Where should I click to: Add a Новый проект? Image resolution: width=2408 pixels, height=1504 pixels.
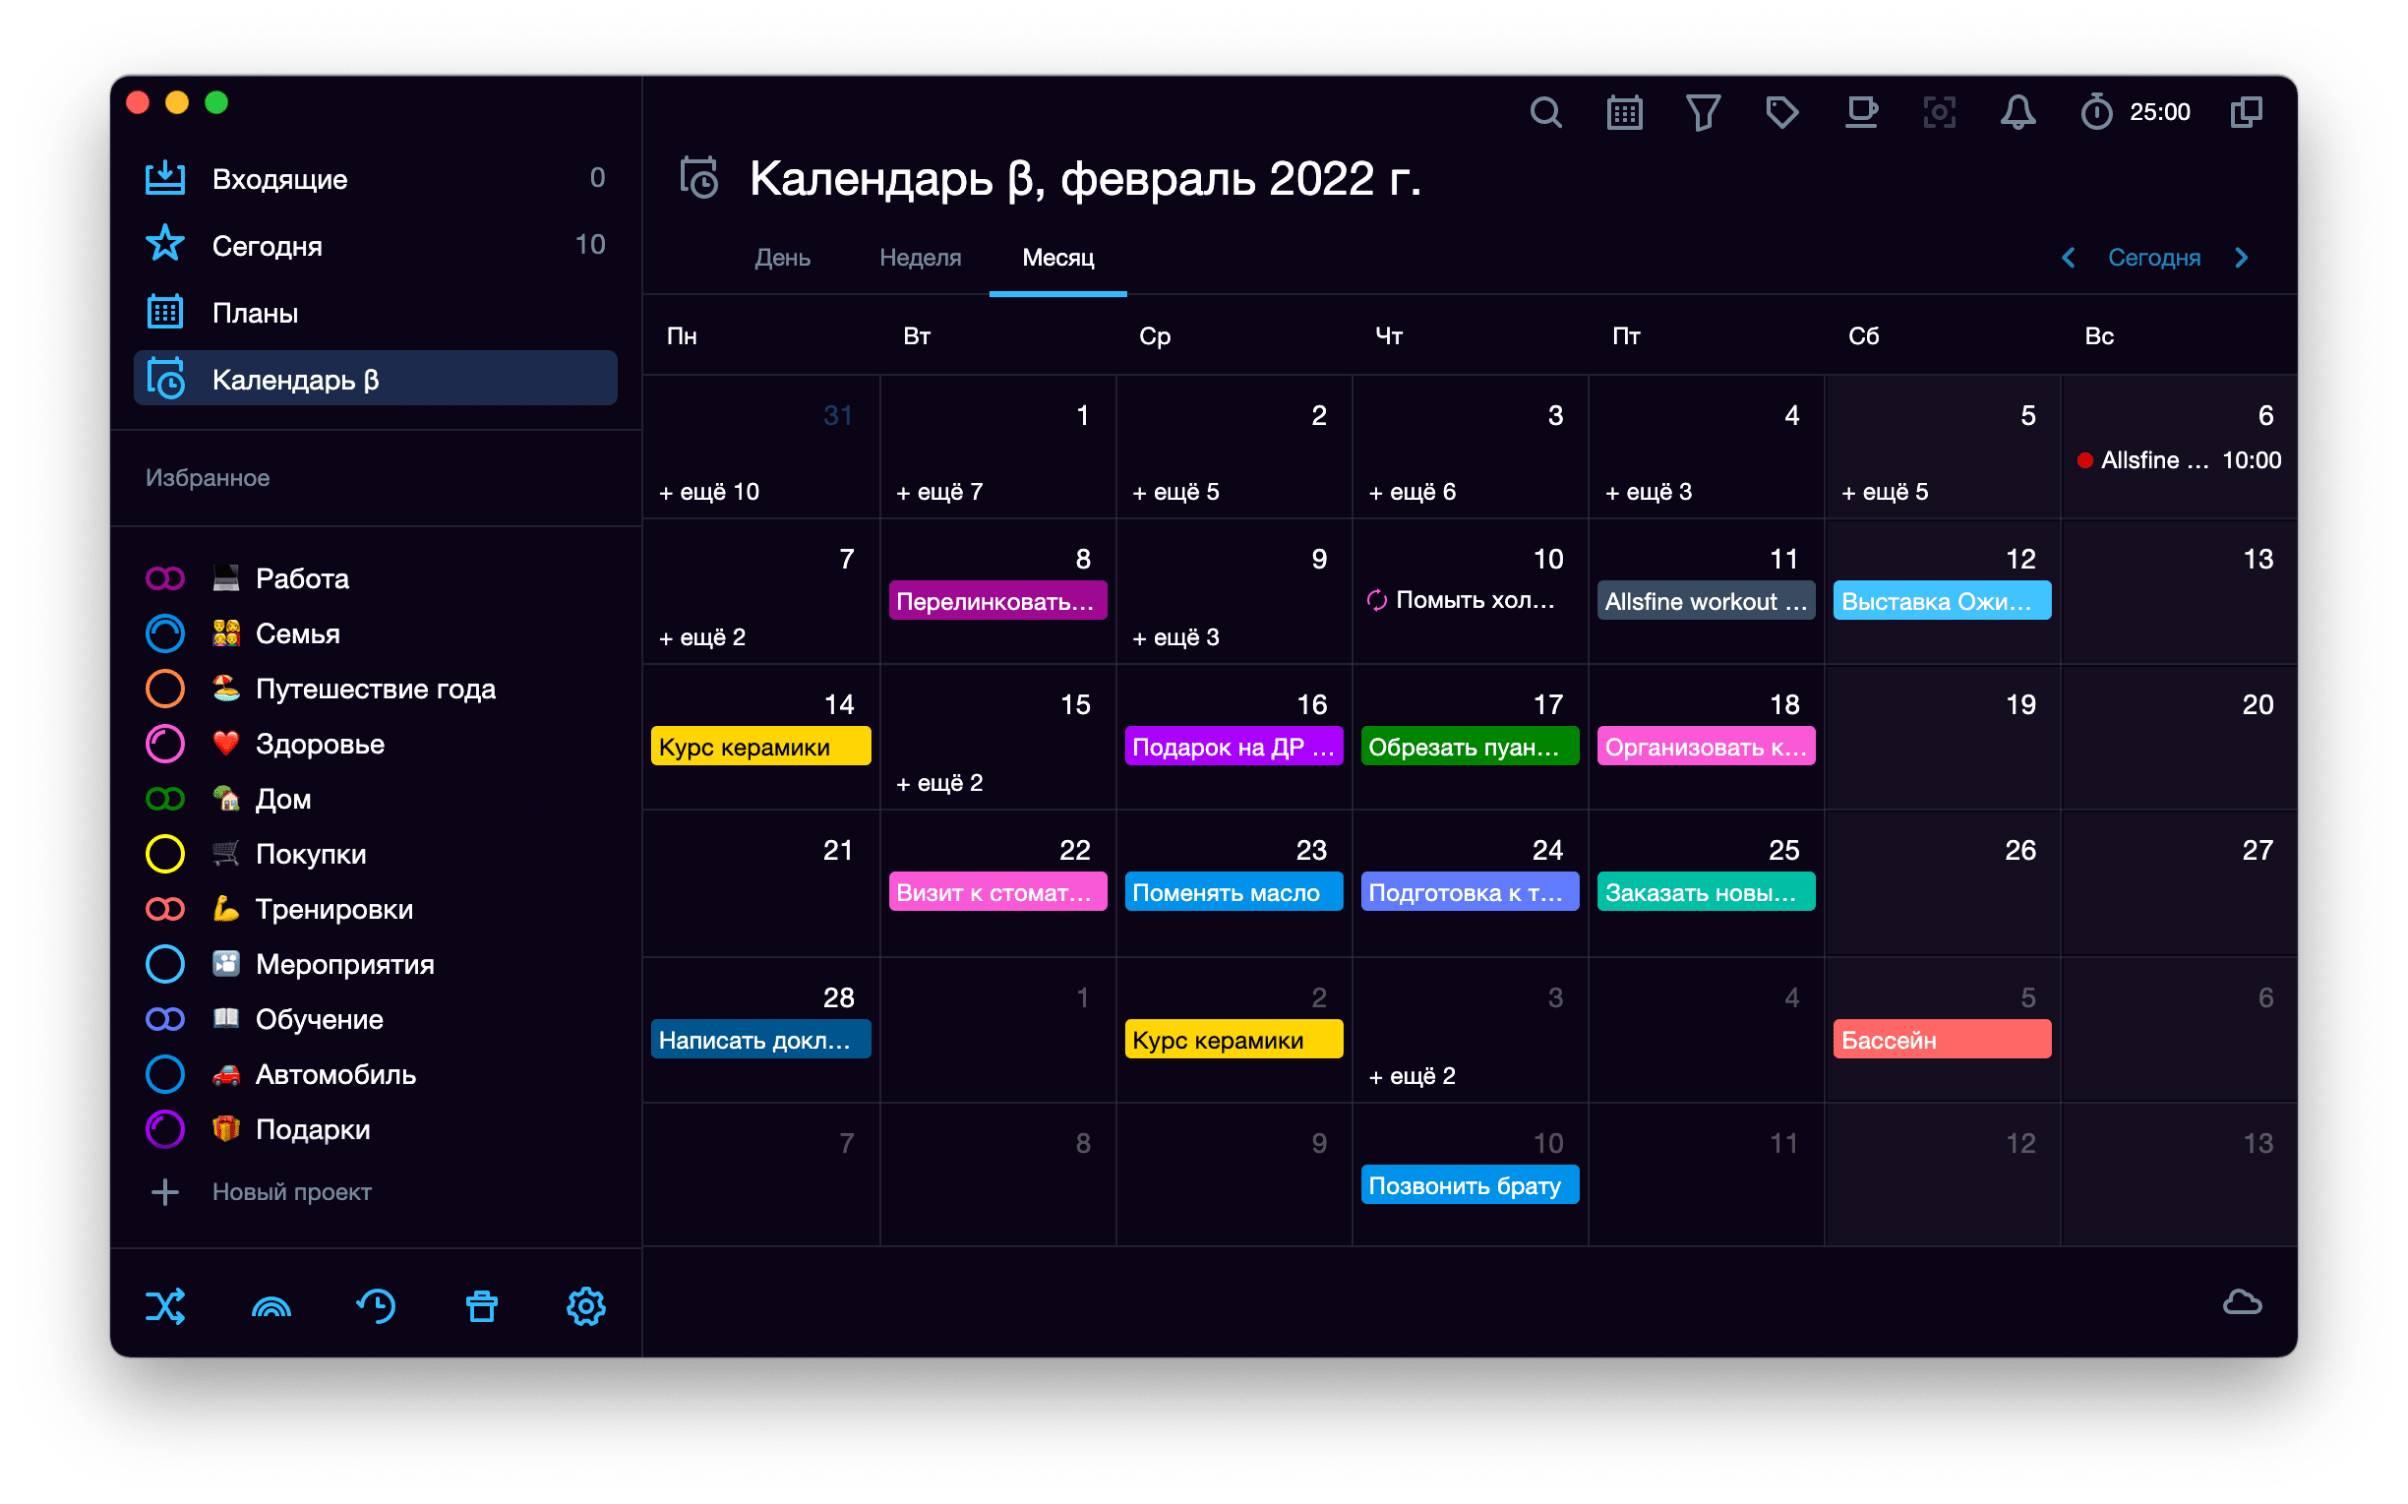point(290,1192)
